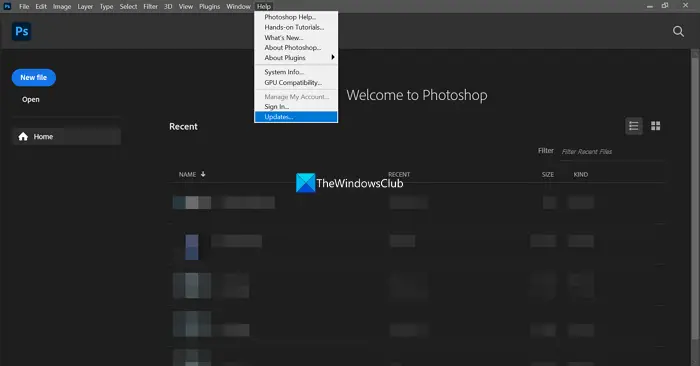
Task: Switch to list view icon
Action: point(633,126)
